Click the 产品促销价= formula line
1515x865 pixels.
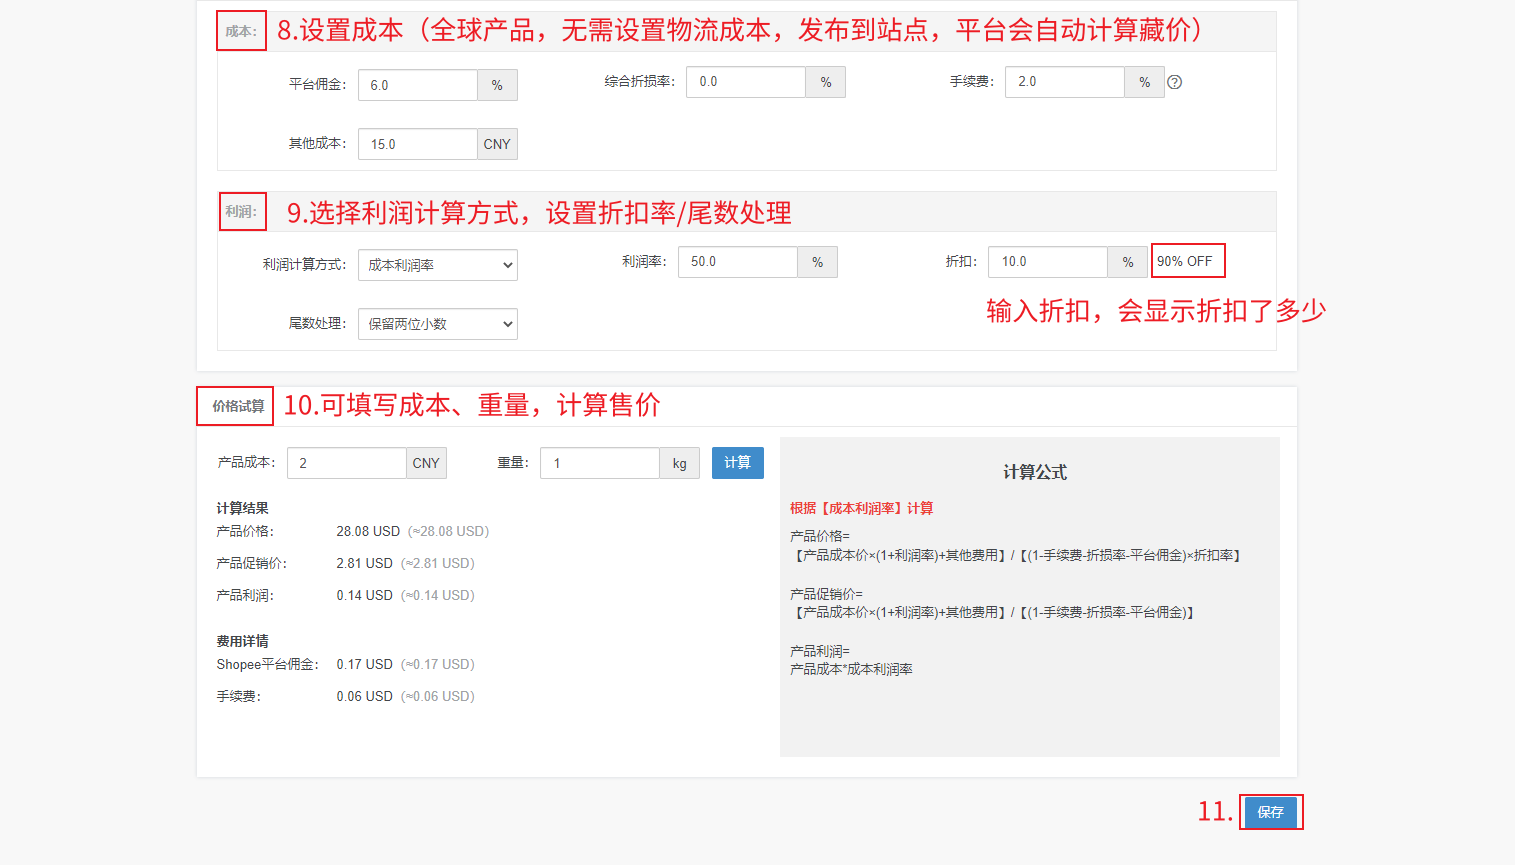point(826,594)
